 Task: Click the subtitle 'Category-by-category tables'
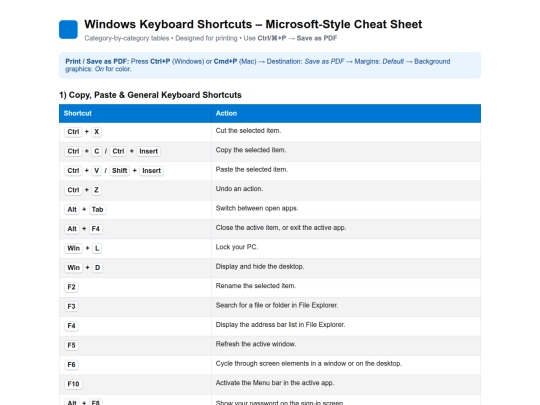click(x=127, y=38)
